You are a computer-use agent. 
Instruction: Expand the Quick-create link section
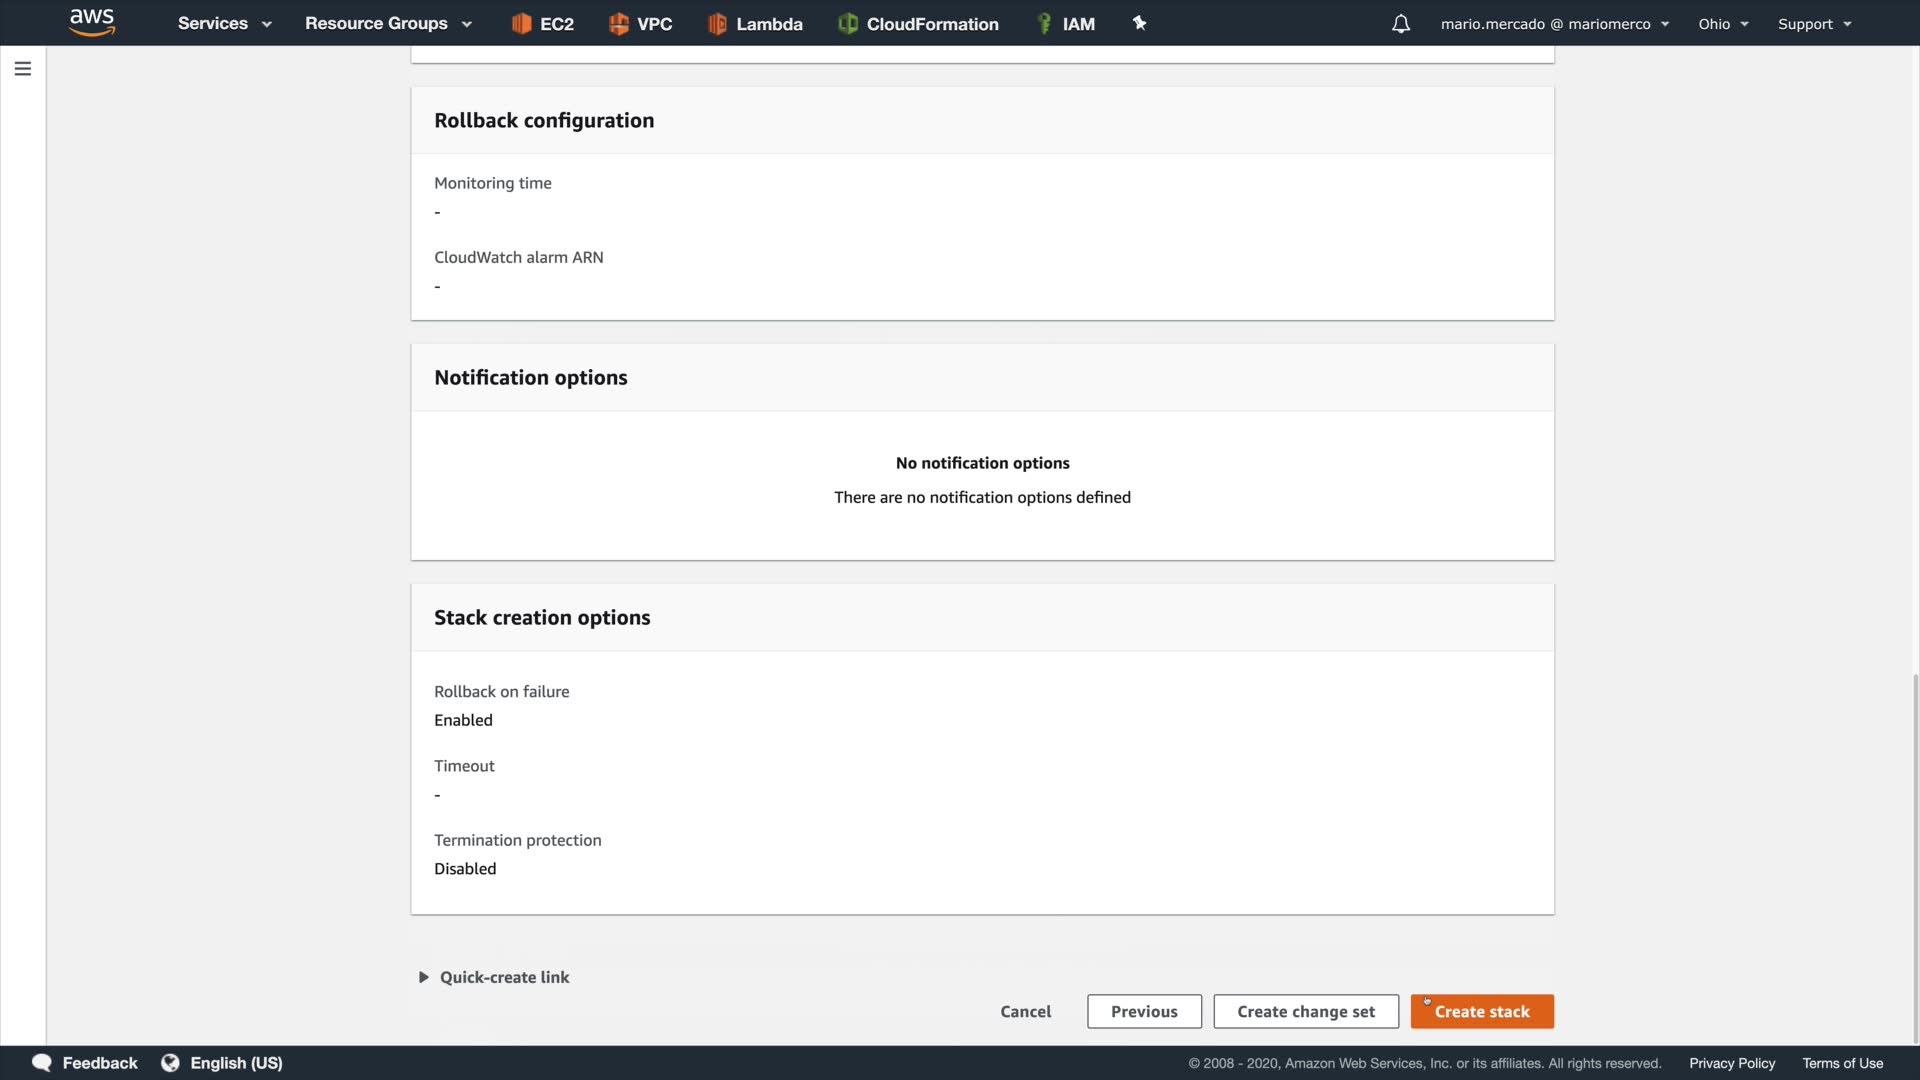tap(494, 977)
